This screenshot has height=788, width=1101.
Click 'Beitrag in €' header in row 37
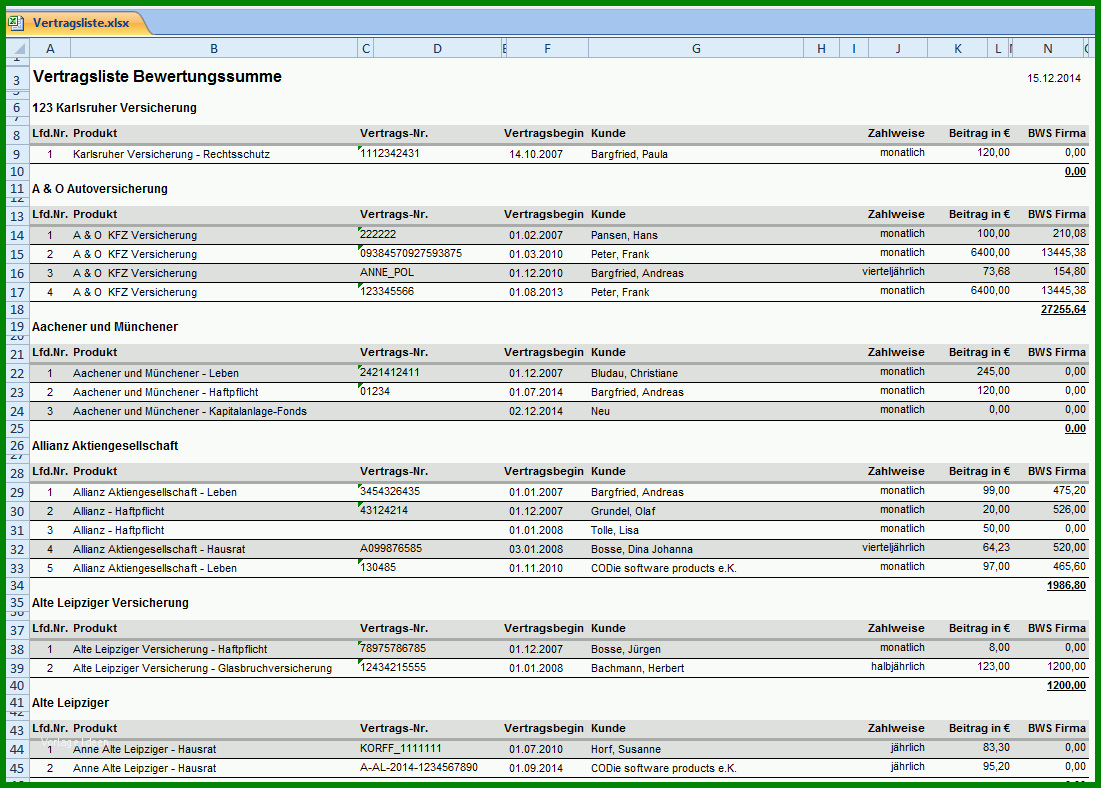[x=979, y=628]
